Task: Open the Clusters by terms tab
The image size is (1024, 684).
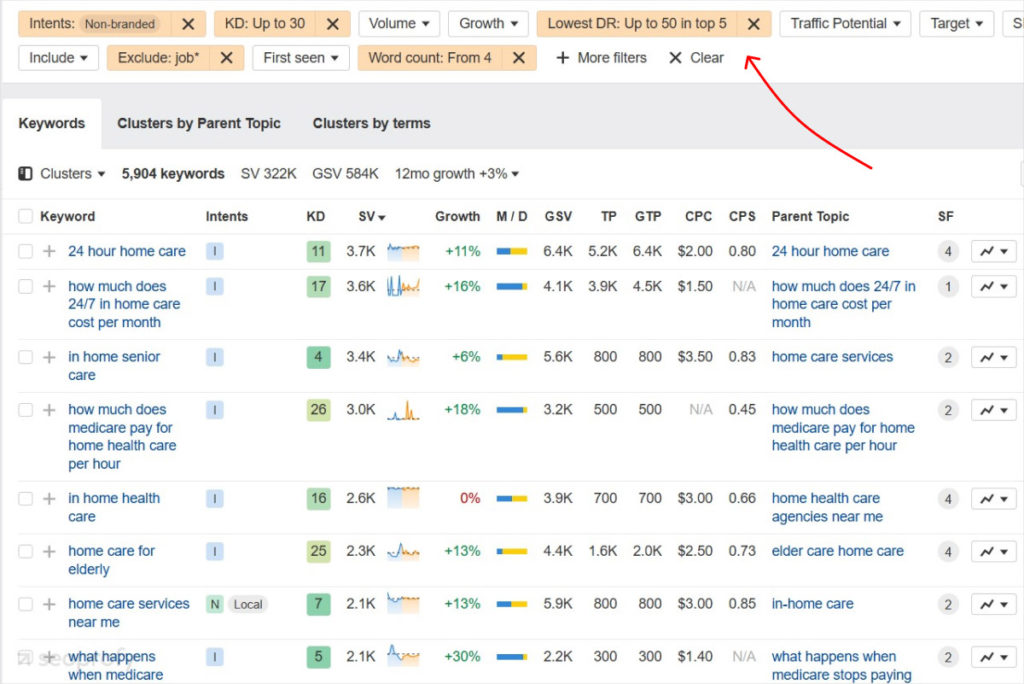Action: 370,123
